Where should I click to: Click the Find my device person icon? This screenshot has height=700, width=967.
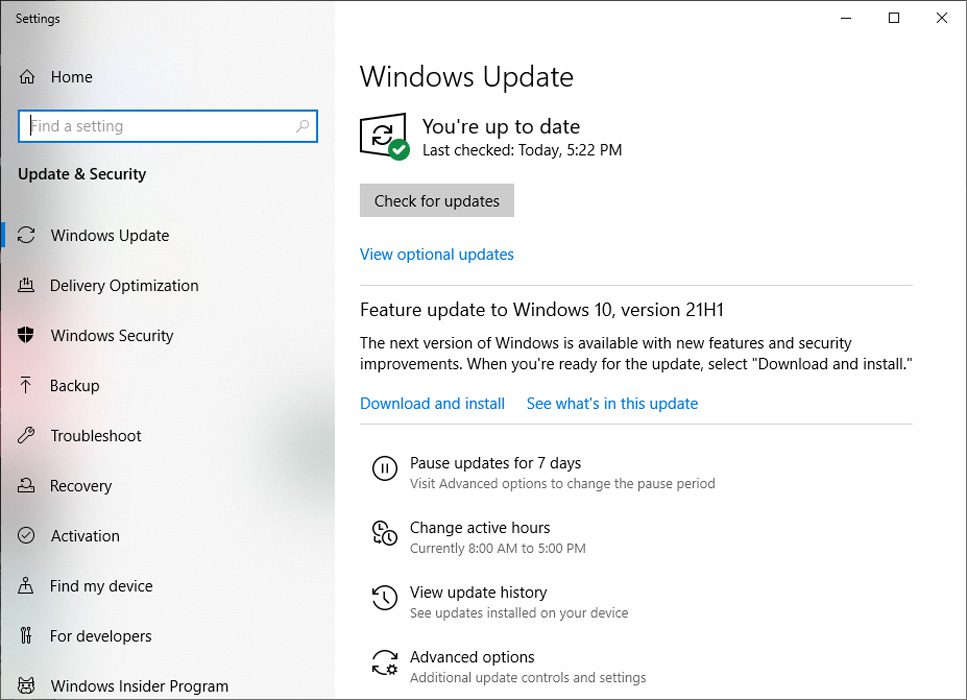pyautogui.click(x=26, y=585)
